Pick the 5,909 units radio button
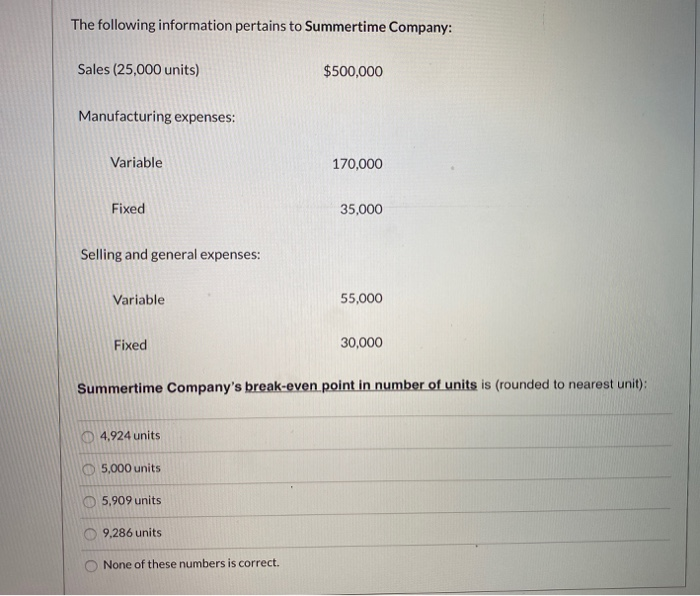 [91, 500]
